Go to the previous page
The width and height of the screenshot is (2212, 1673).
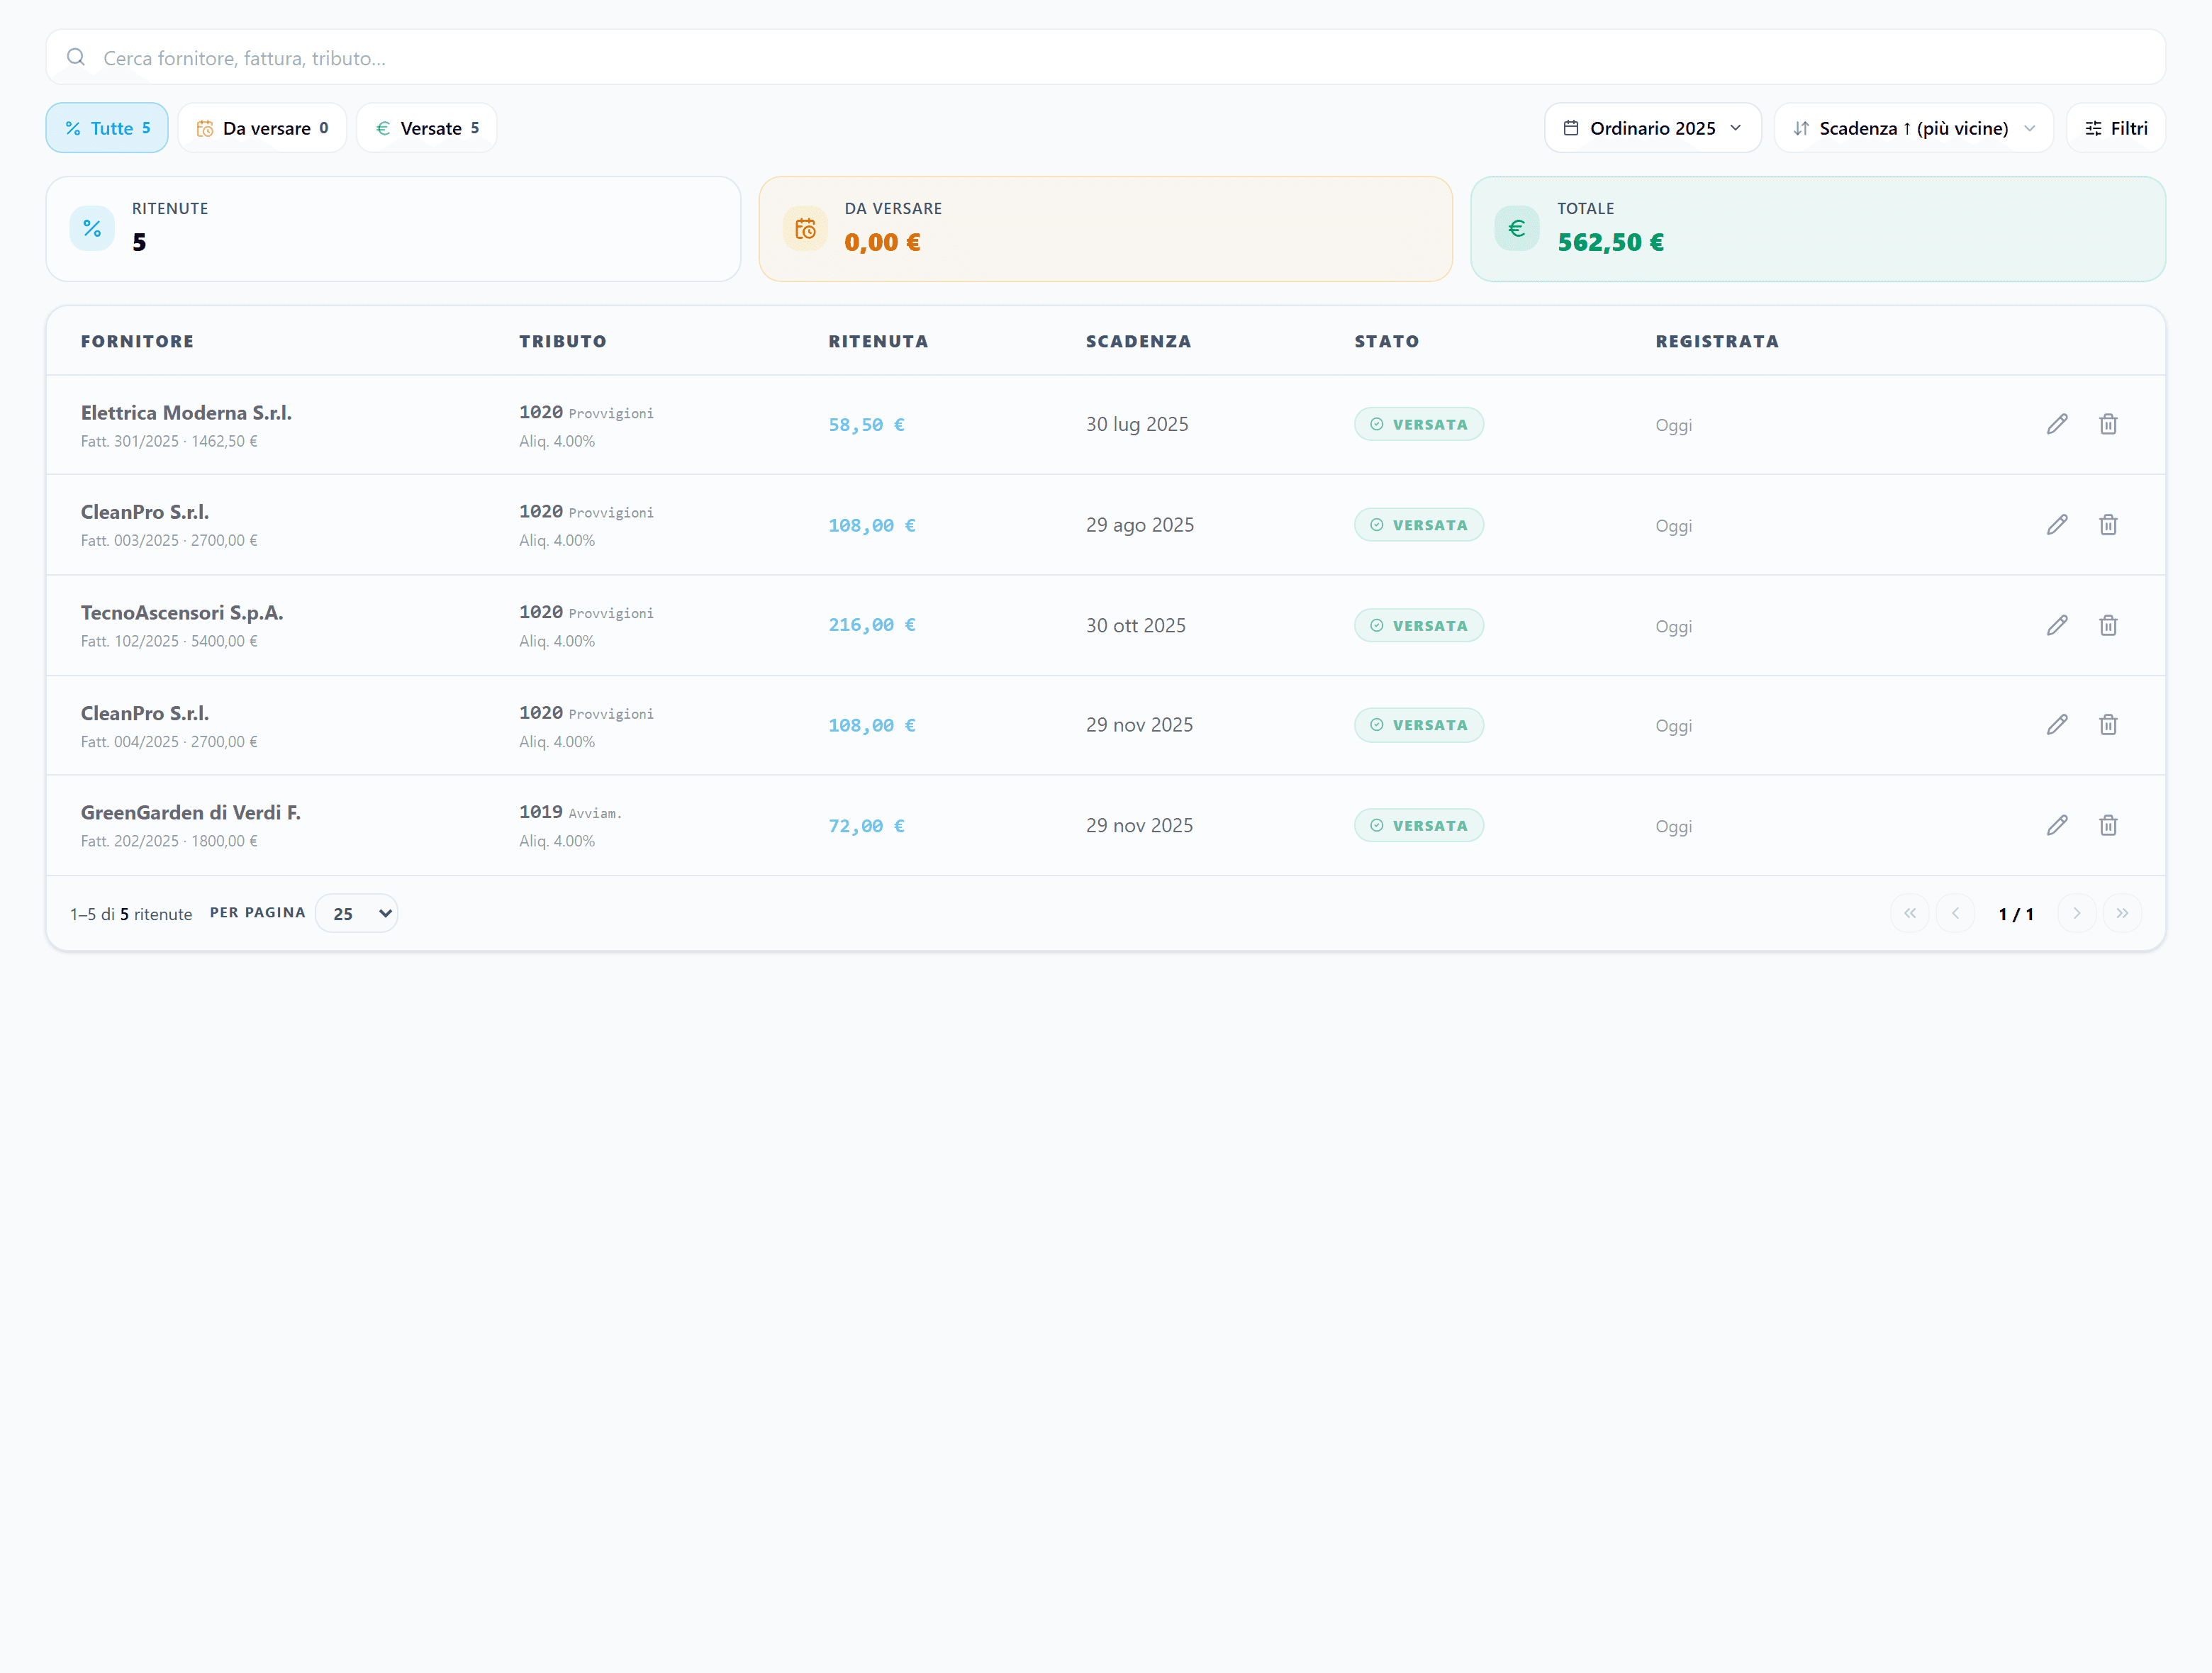tap(1956, 913)
